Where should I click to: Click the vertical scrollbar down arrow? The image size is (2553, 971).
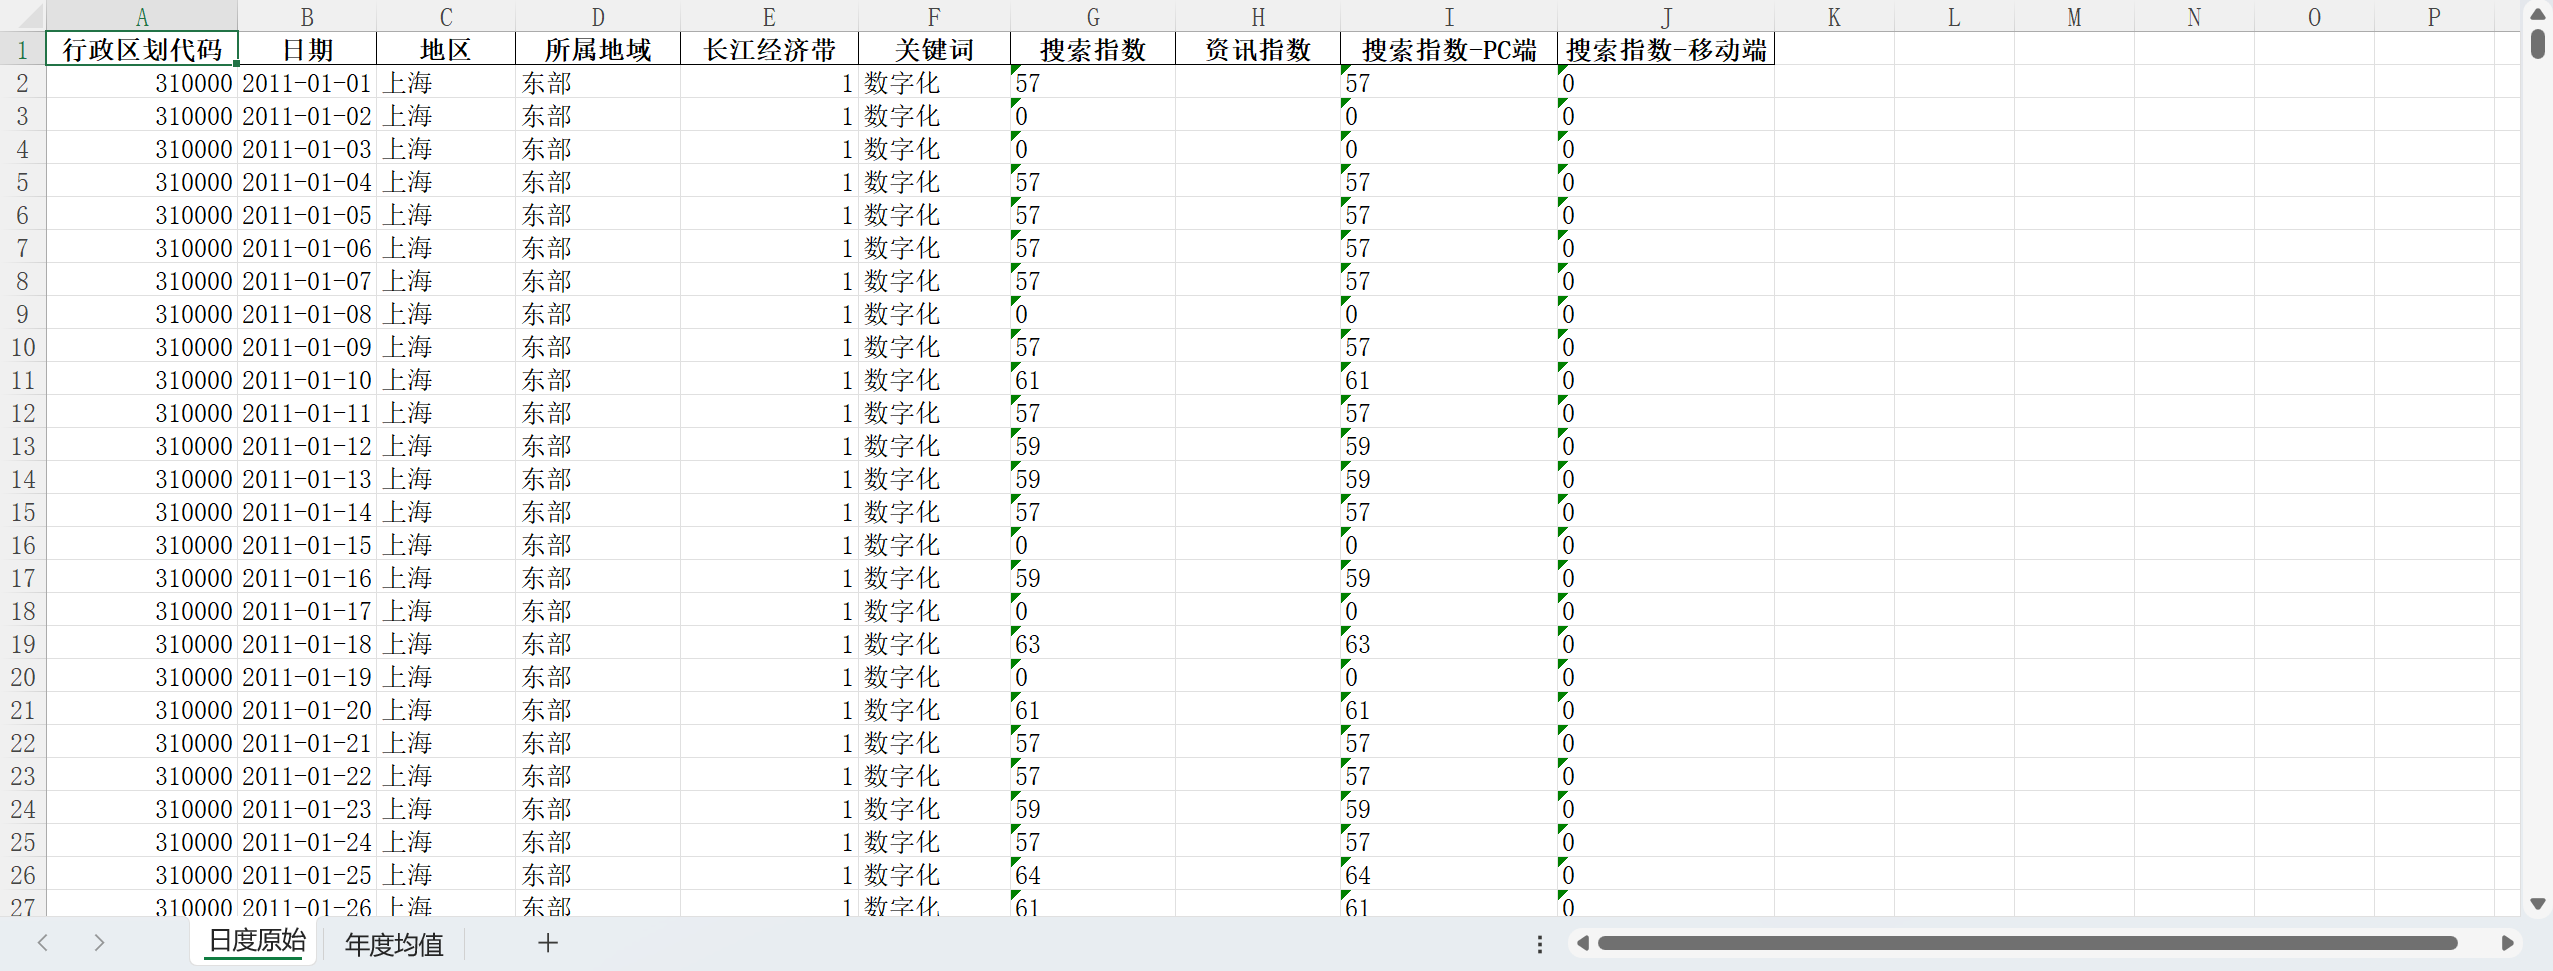(2538, 903)
